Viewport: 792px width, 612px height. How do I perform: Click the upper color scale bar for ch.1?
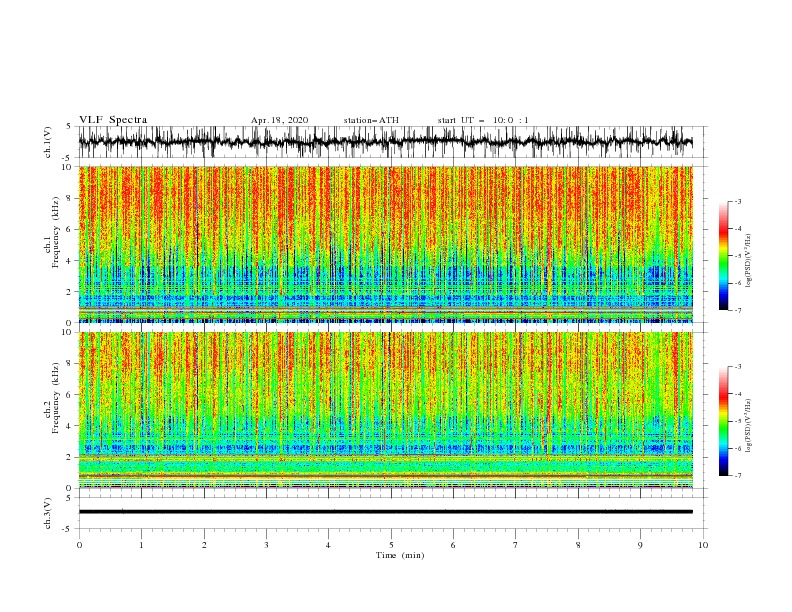(724, 256)
